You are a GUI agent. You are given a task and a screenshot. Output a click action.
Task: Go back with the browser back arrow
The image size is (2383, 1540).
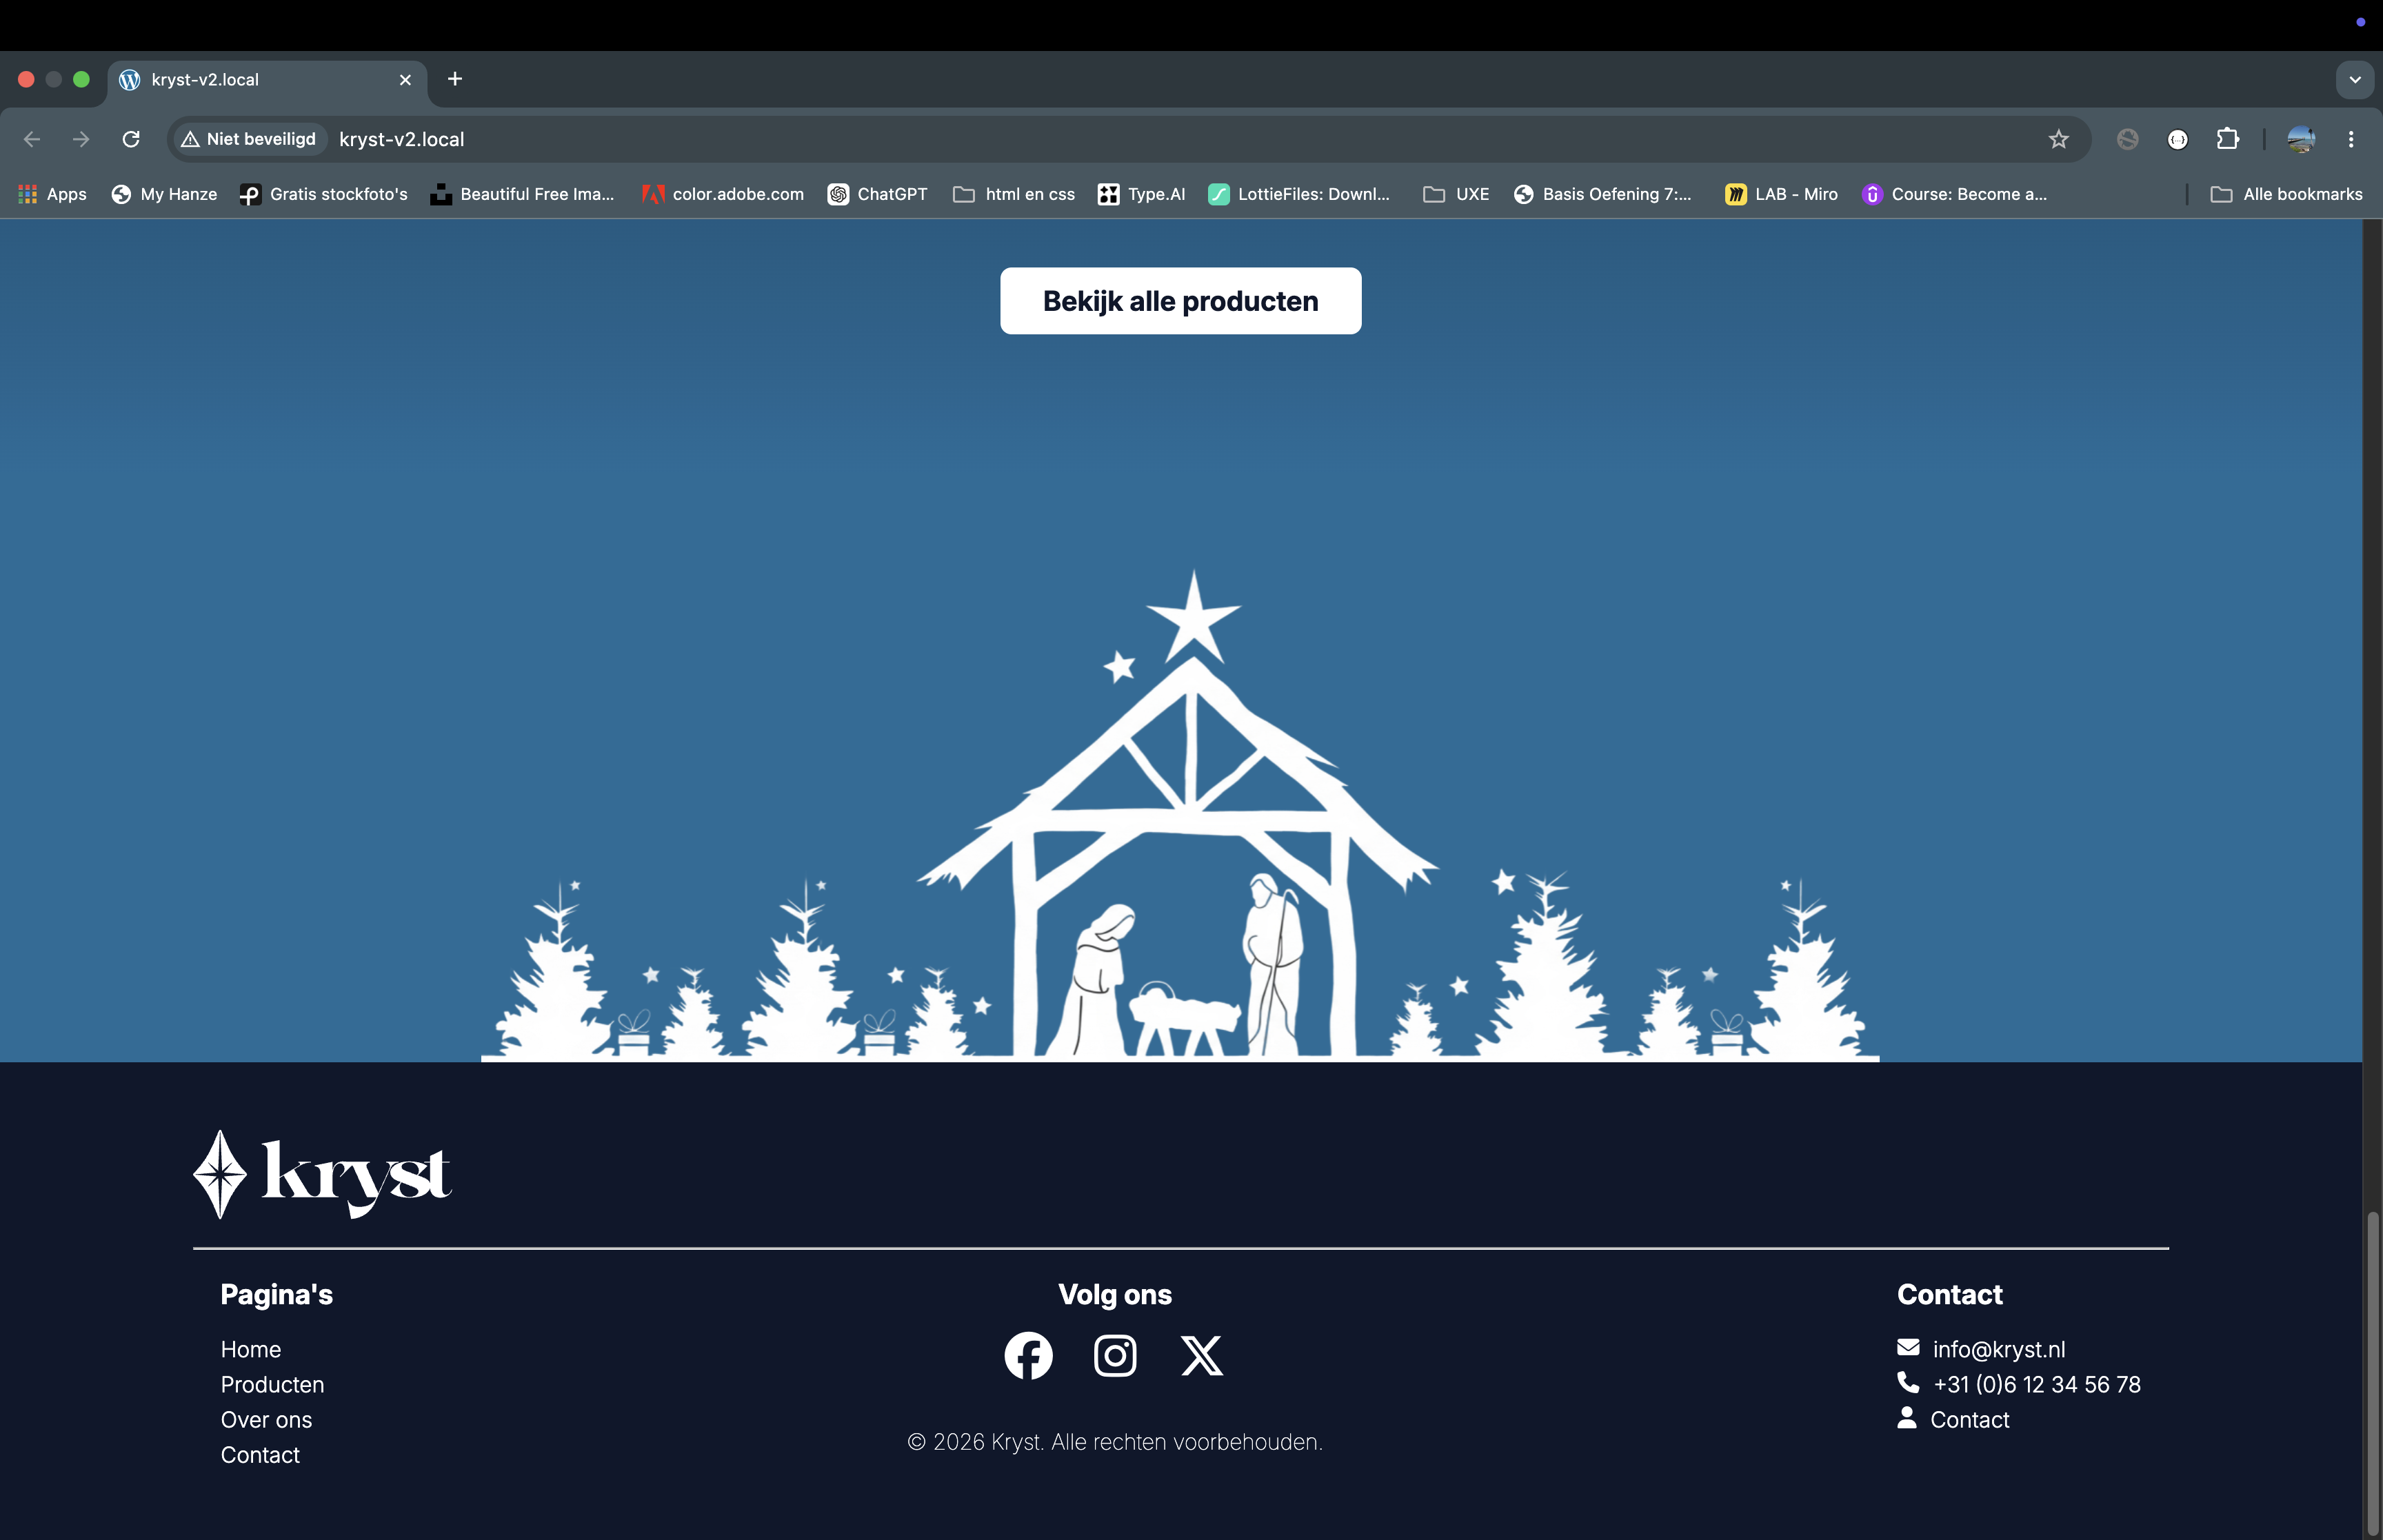[x=32, y=139]
